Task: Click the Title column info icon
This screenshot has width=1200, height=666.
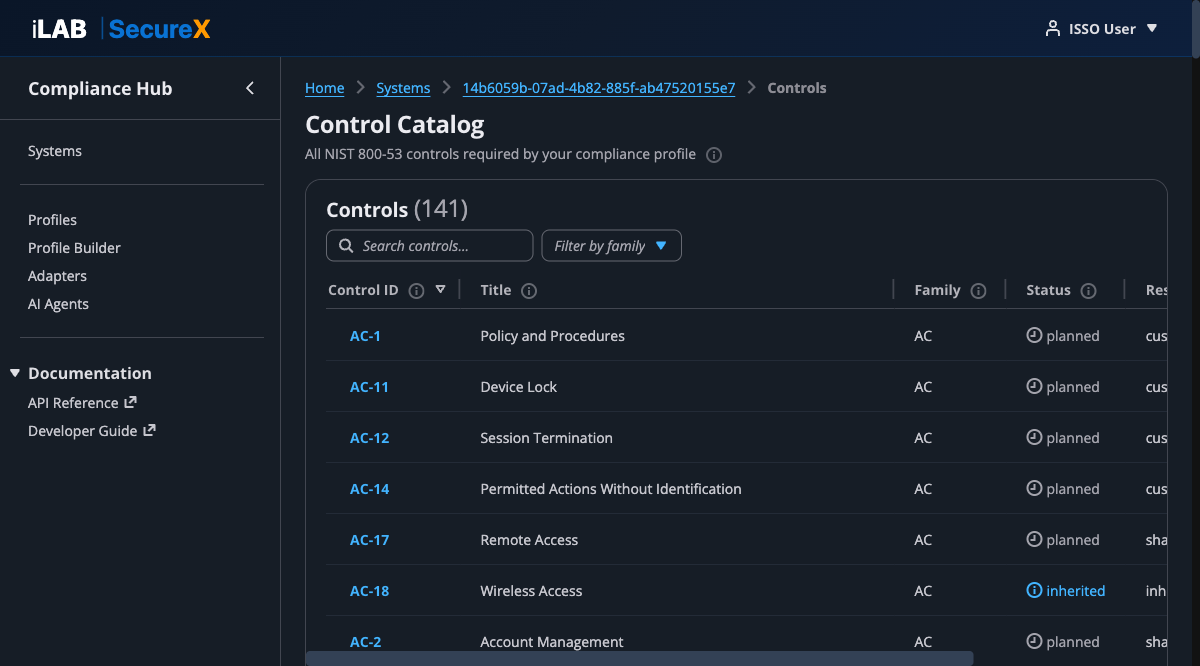Action: tap(529, 291)
